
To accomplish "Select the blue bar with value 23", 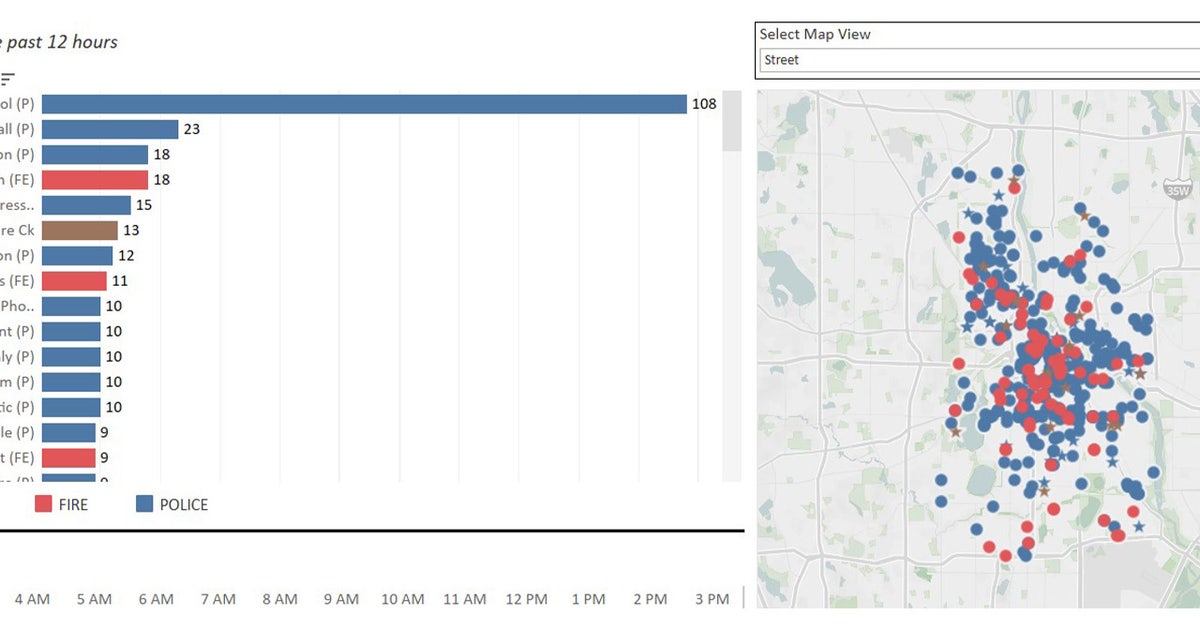I will tap(110, 129).
